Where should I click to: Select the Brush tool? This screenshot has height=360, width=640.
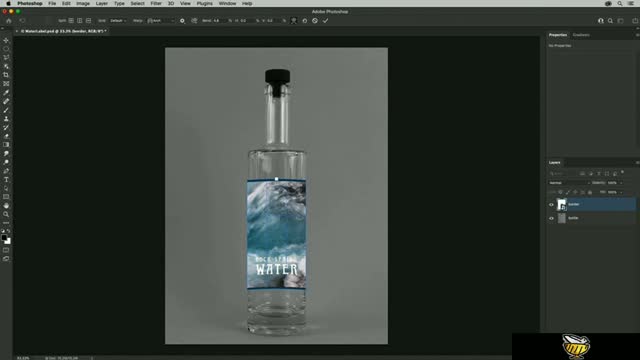pos(6,110)
